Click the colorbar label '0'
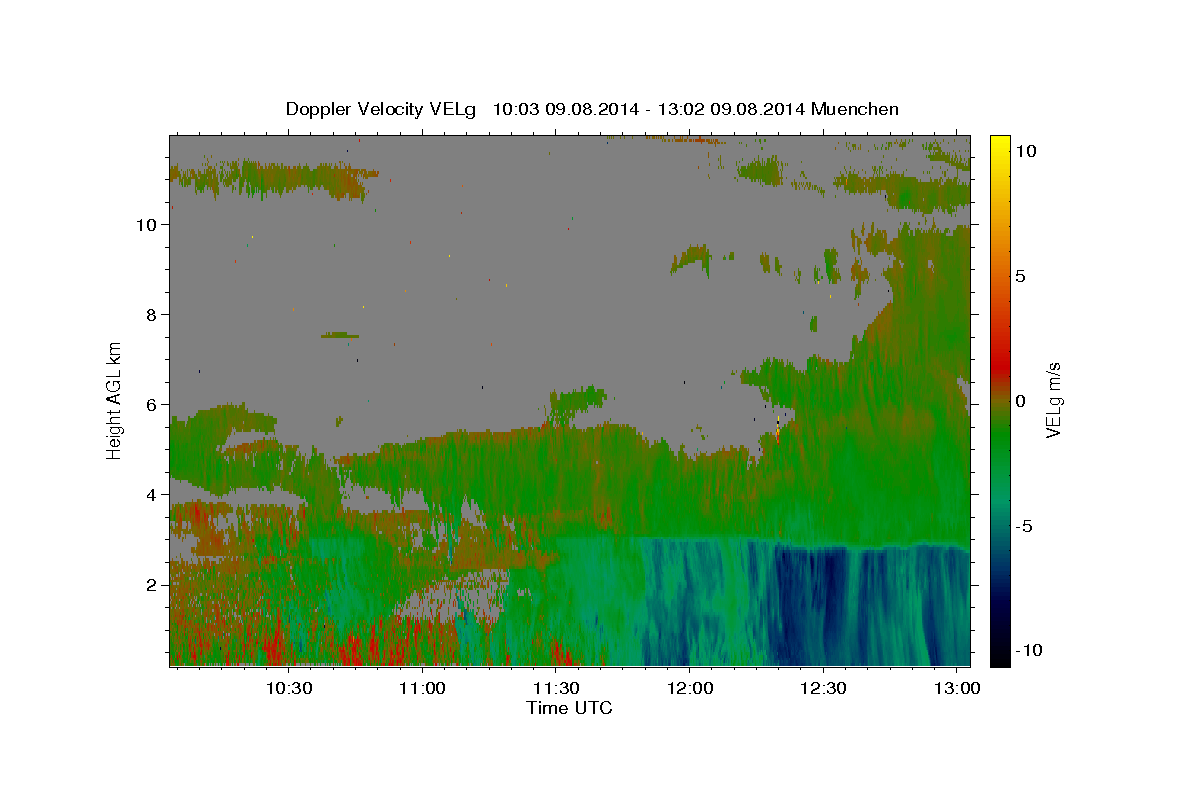Viewport: 1200px width, 800px height. point(1020,401)
